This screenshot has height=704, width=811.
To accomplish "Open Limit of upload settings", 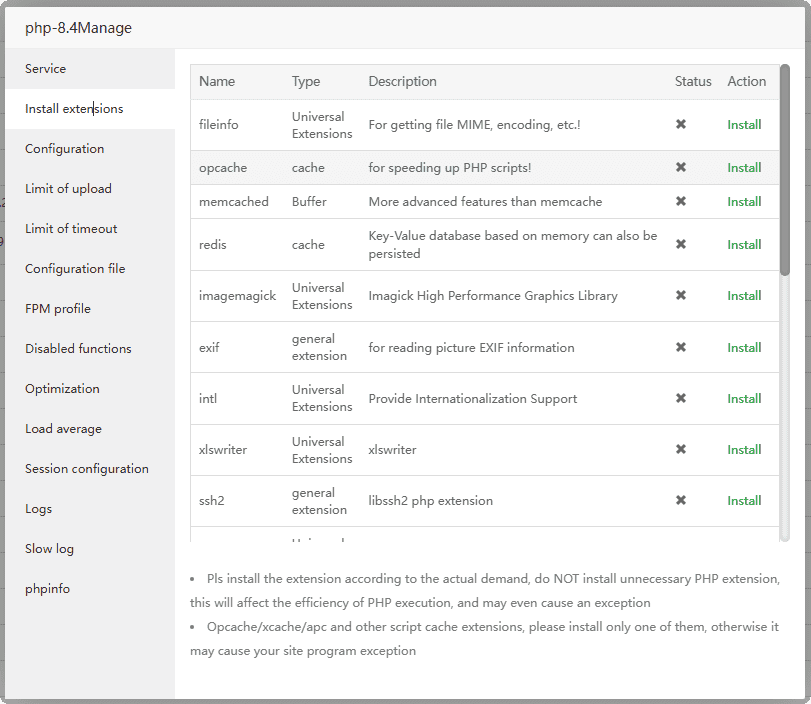I will tap(68, 189).
